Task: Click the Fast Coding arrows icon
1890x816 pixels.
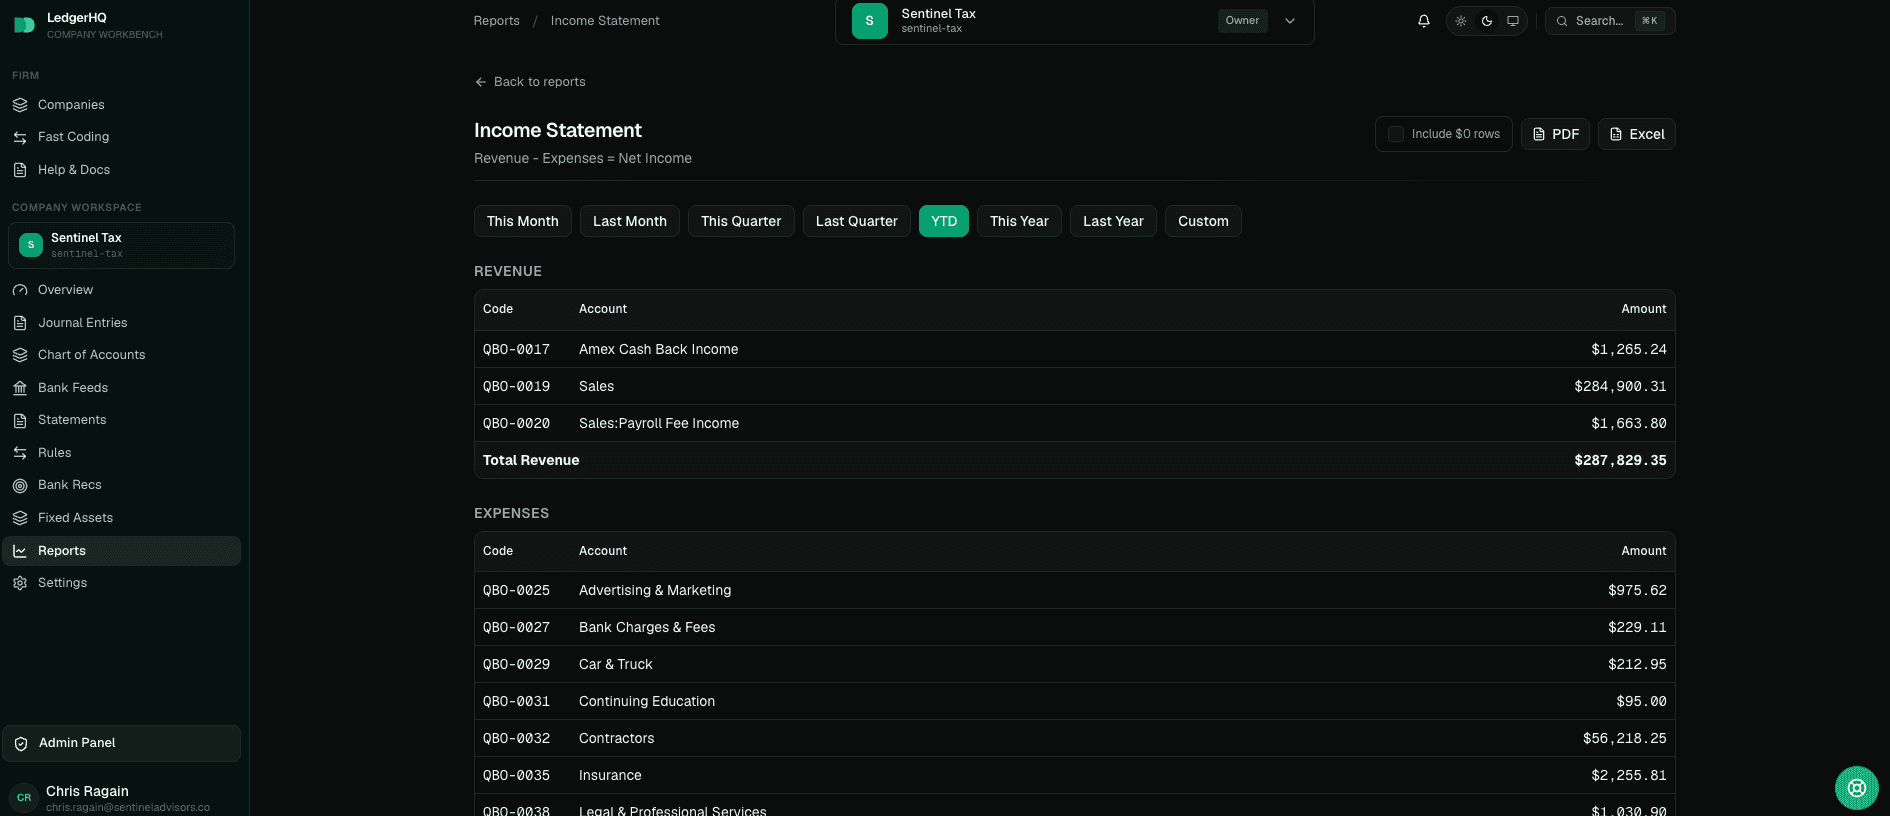Action: [20, 137]
